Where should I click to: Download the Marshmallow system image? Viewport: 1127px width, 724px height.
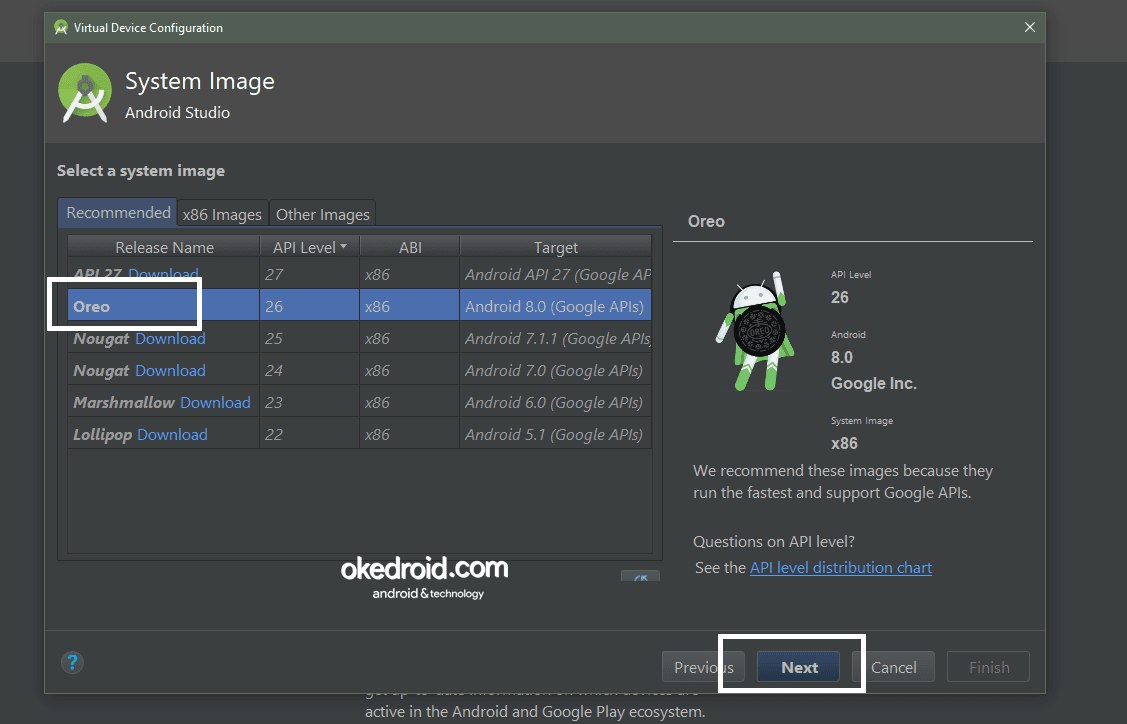216,403
